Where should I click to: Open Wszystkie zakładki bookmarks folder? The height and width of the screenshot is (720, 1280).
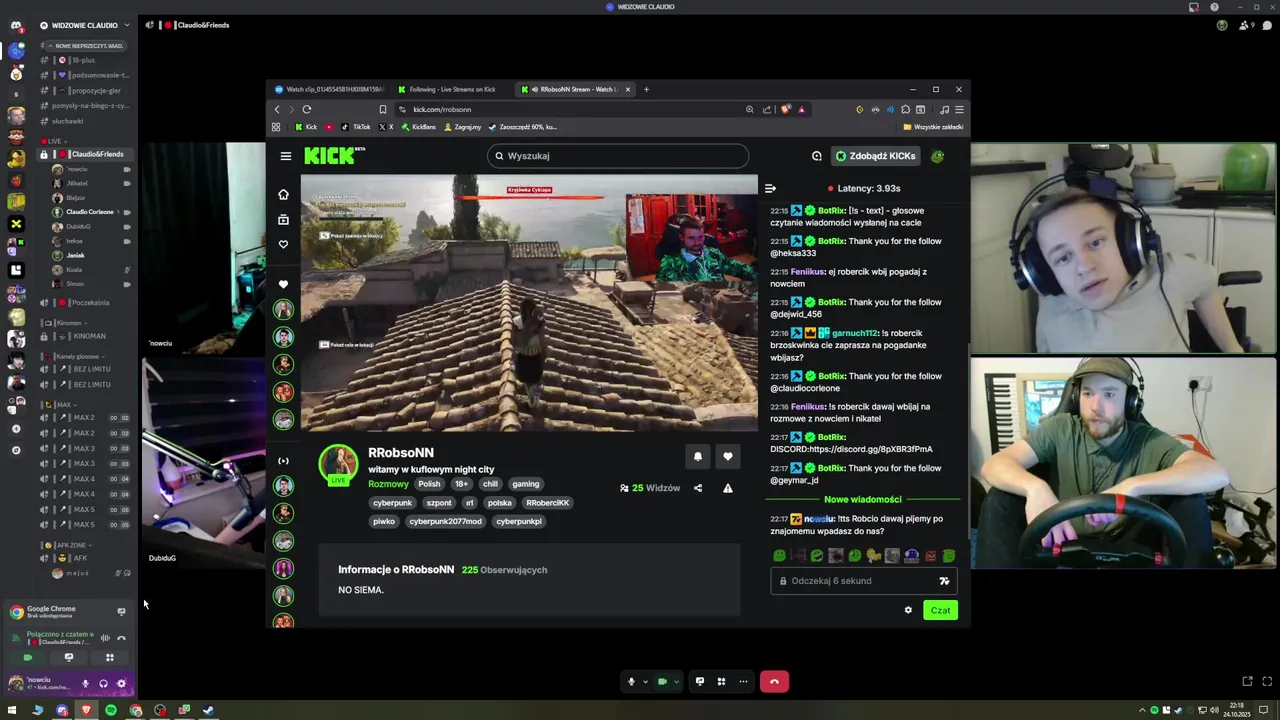(933, 127)
